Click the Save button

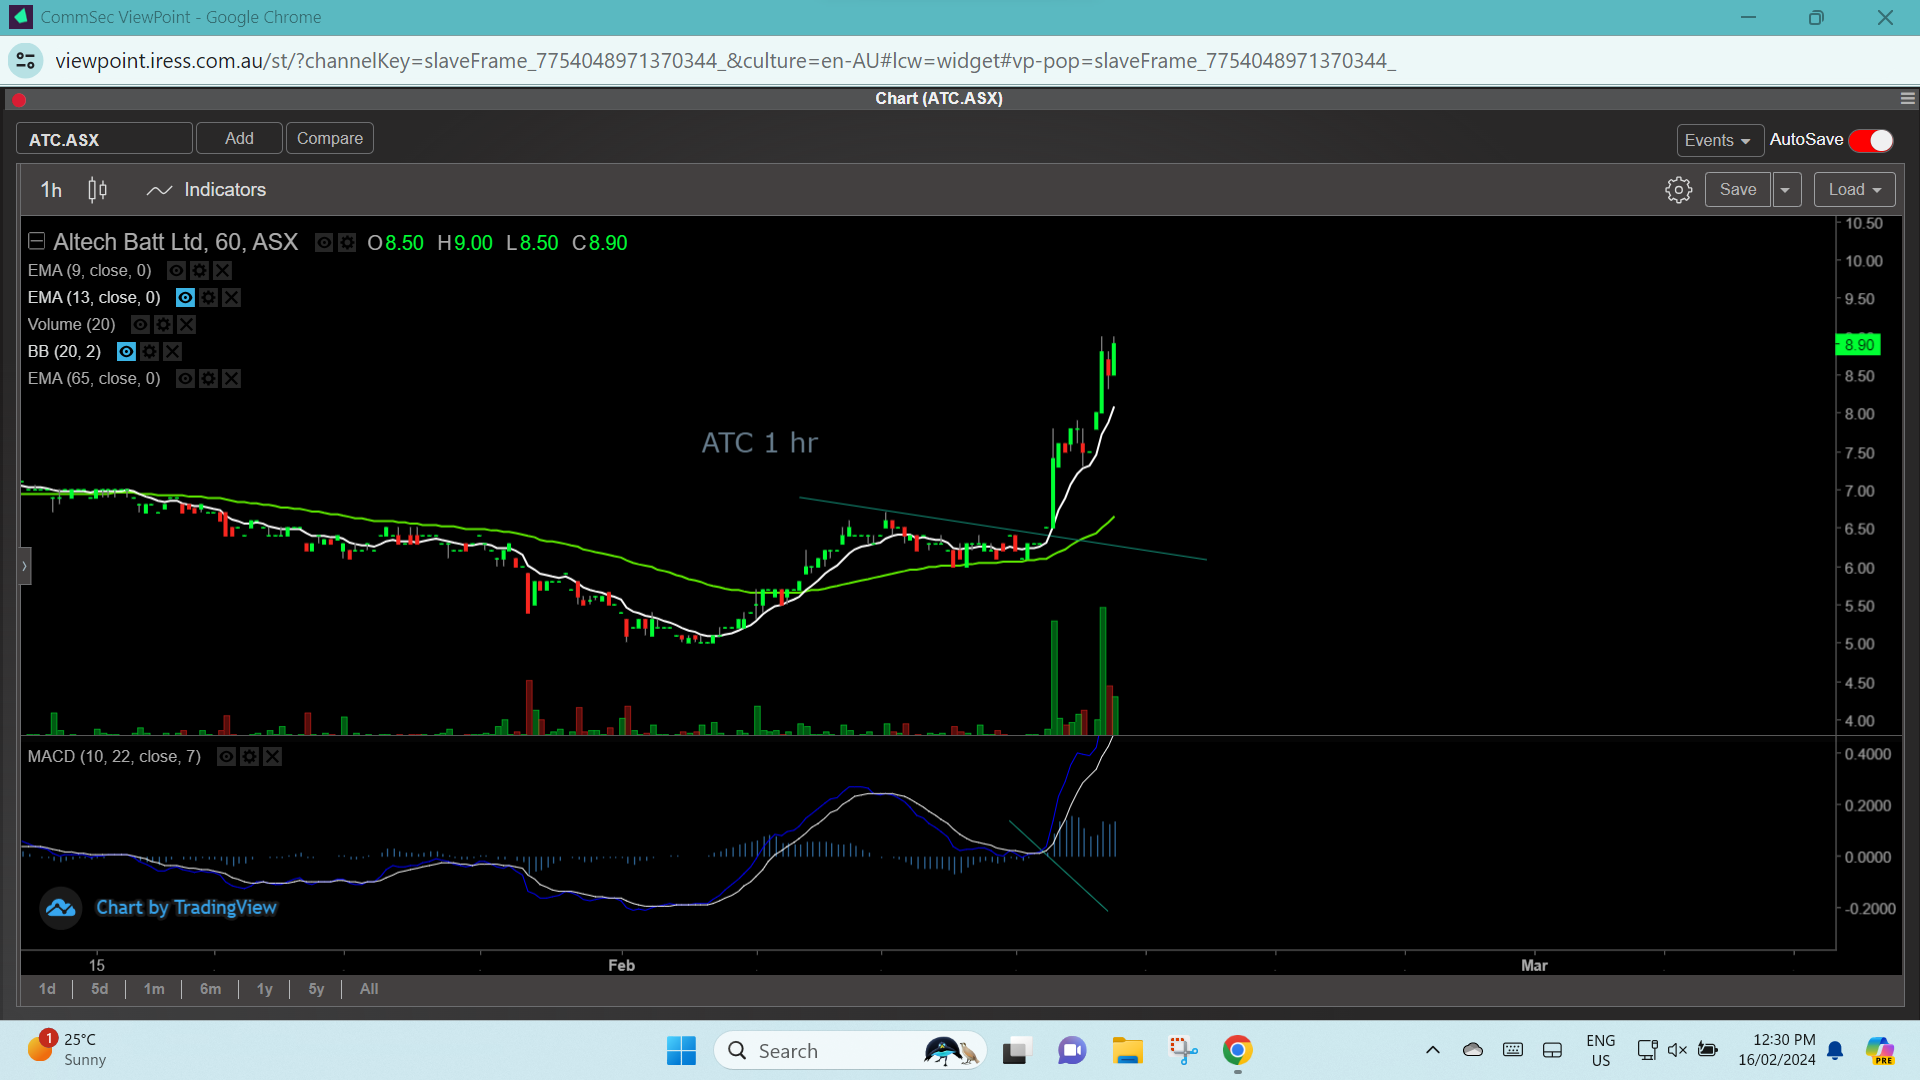pos(1738,190)
